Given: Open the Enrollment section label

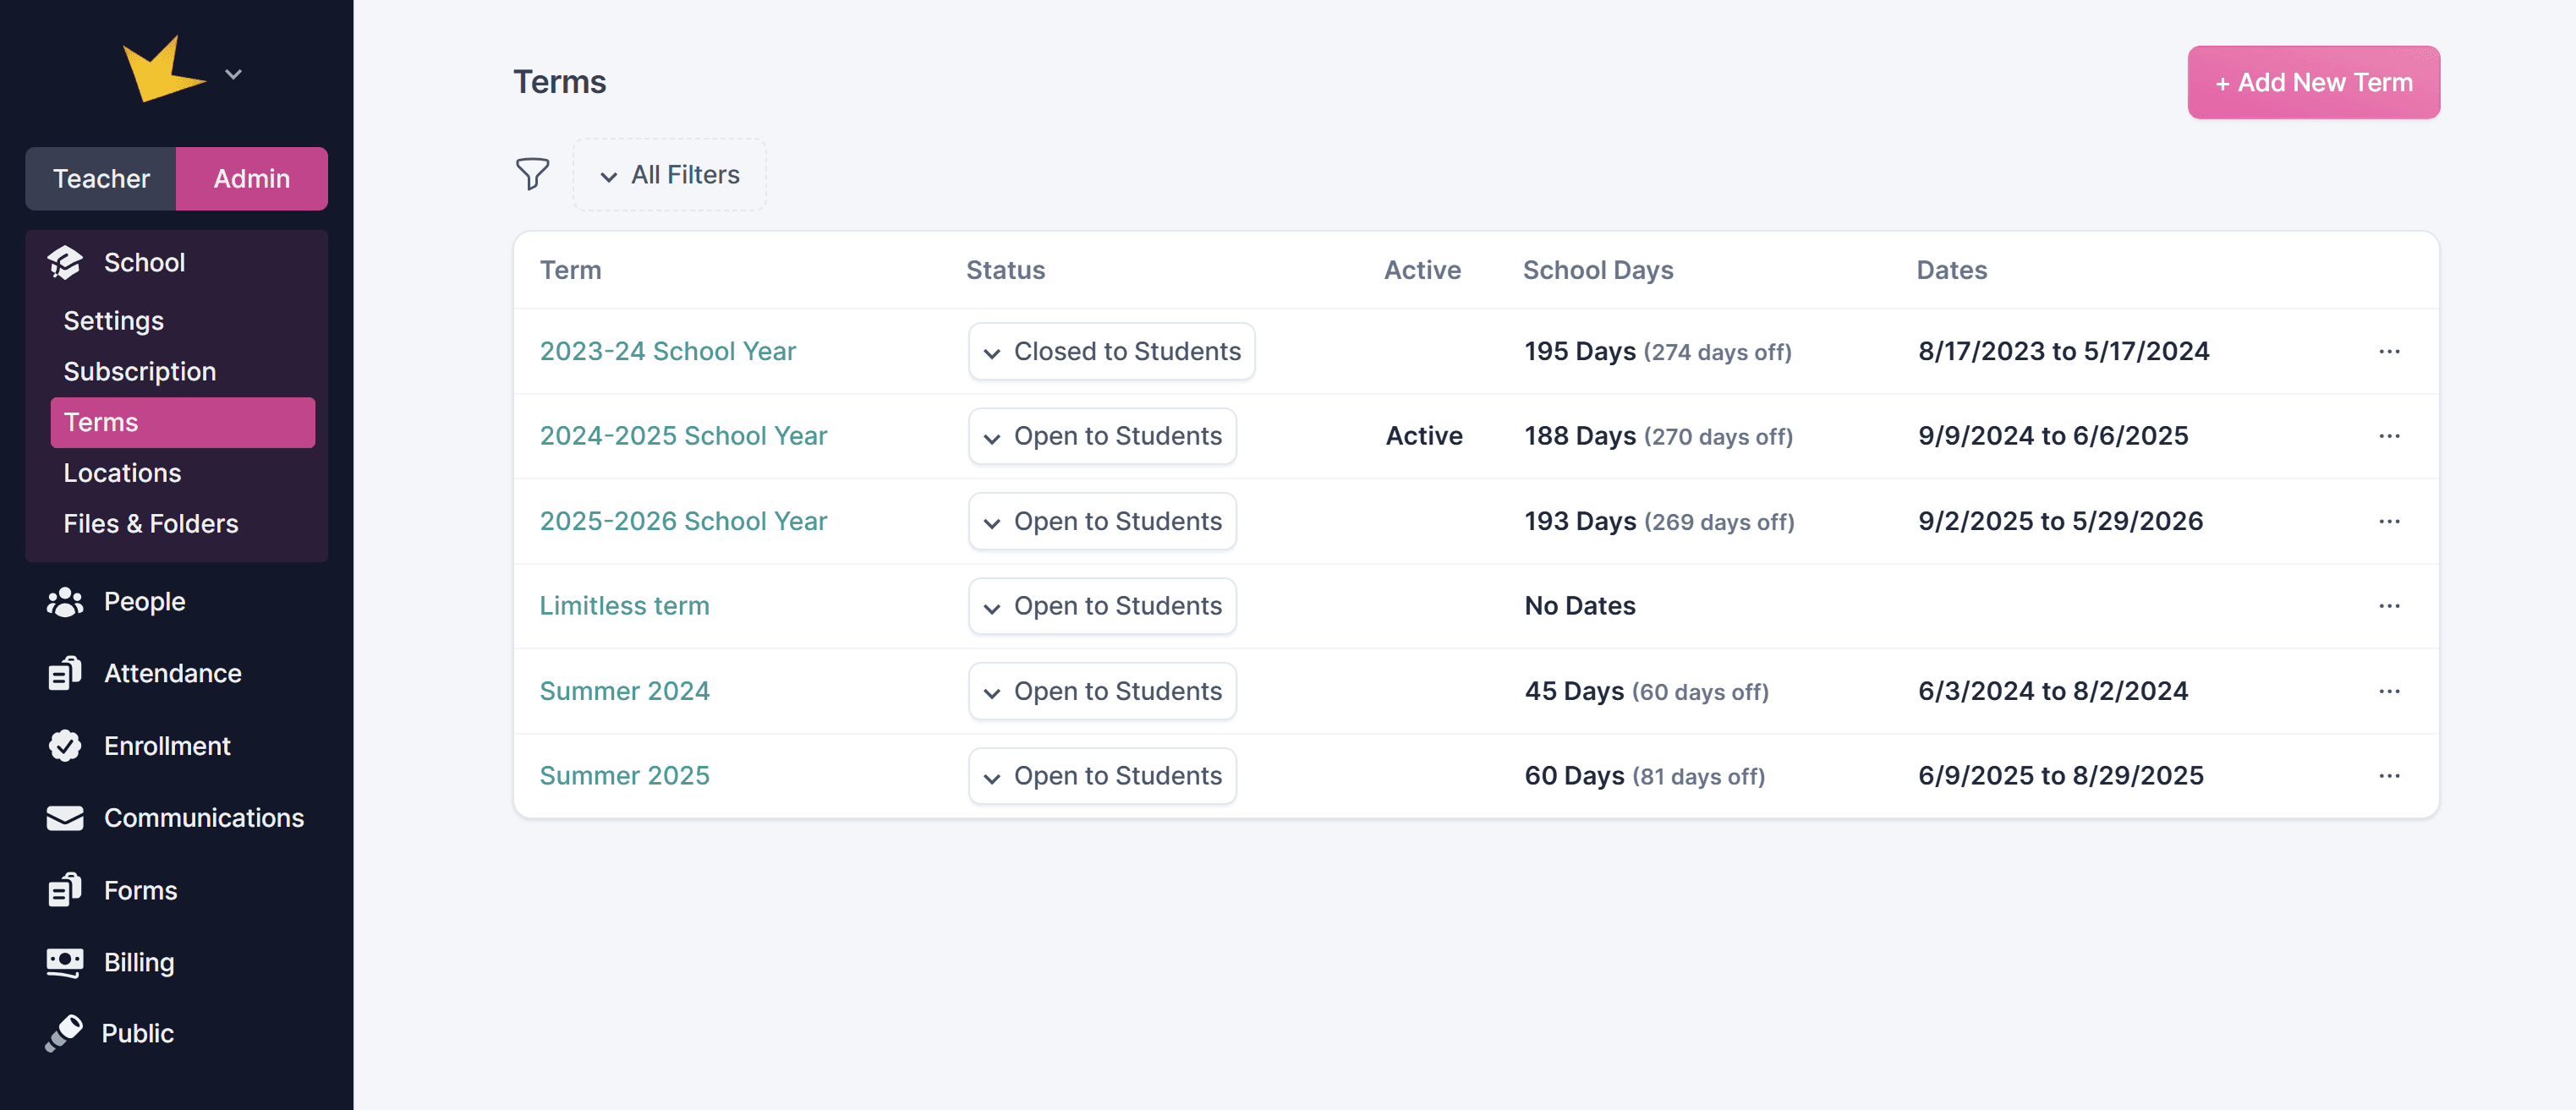Looking at the screenshot, I should point(167,746).
